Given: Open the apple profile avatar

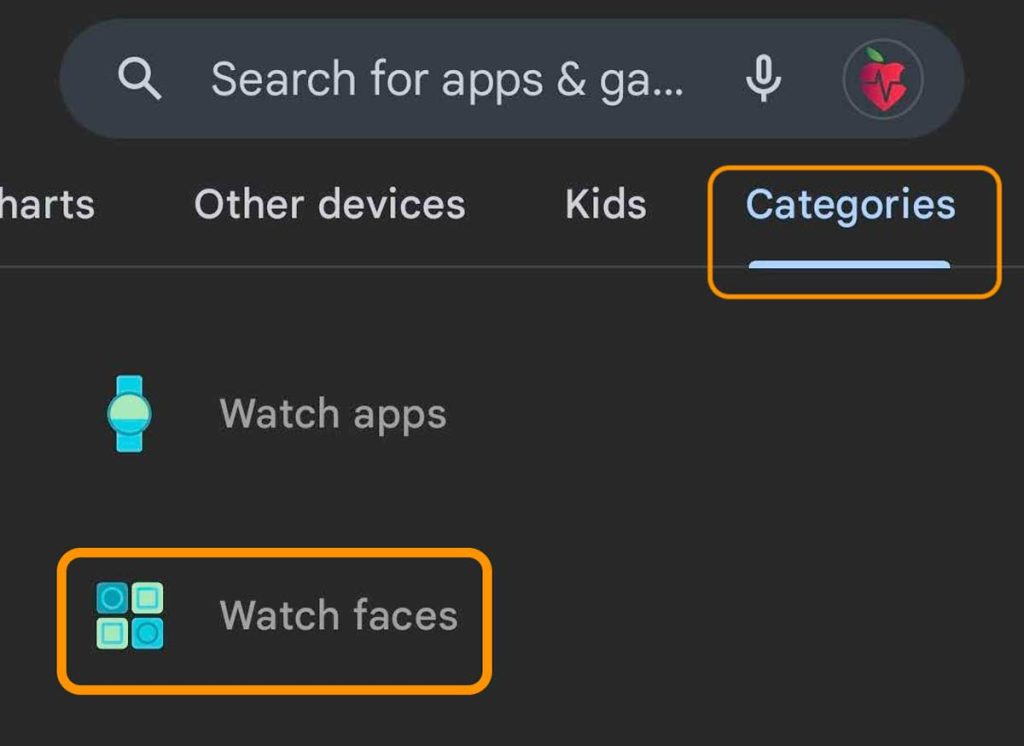Looking at the screenshot, I should pos(882,80).
